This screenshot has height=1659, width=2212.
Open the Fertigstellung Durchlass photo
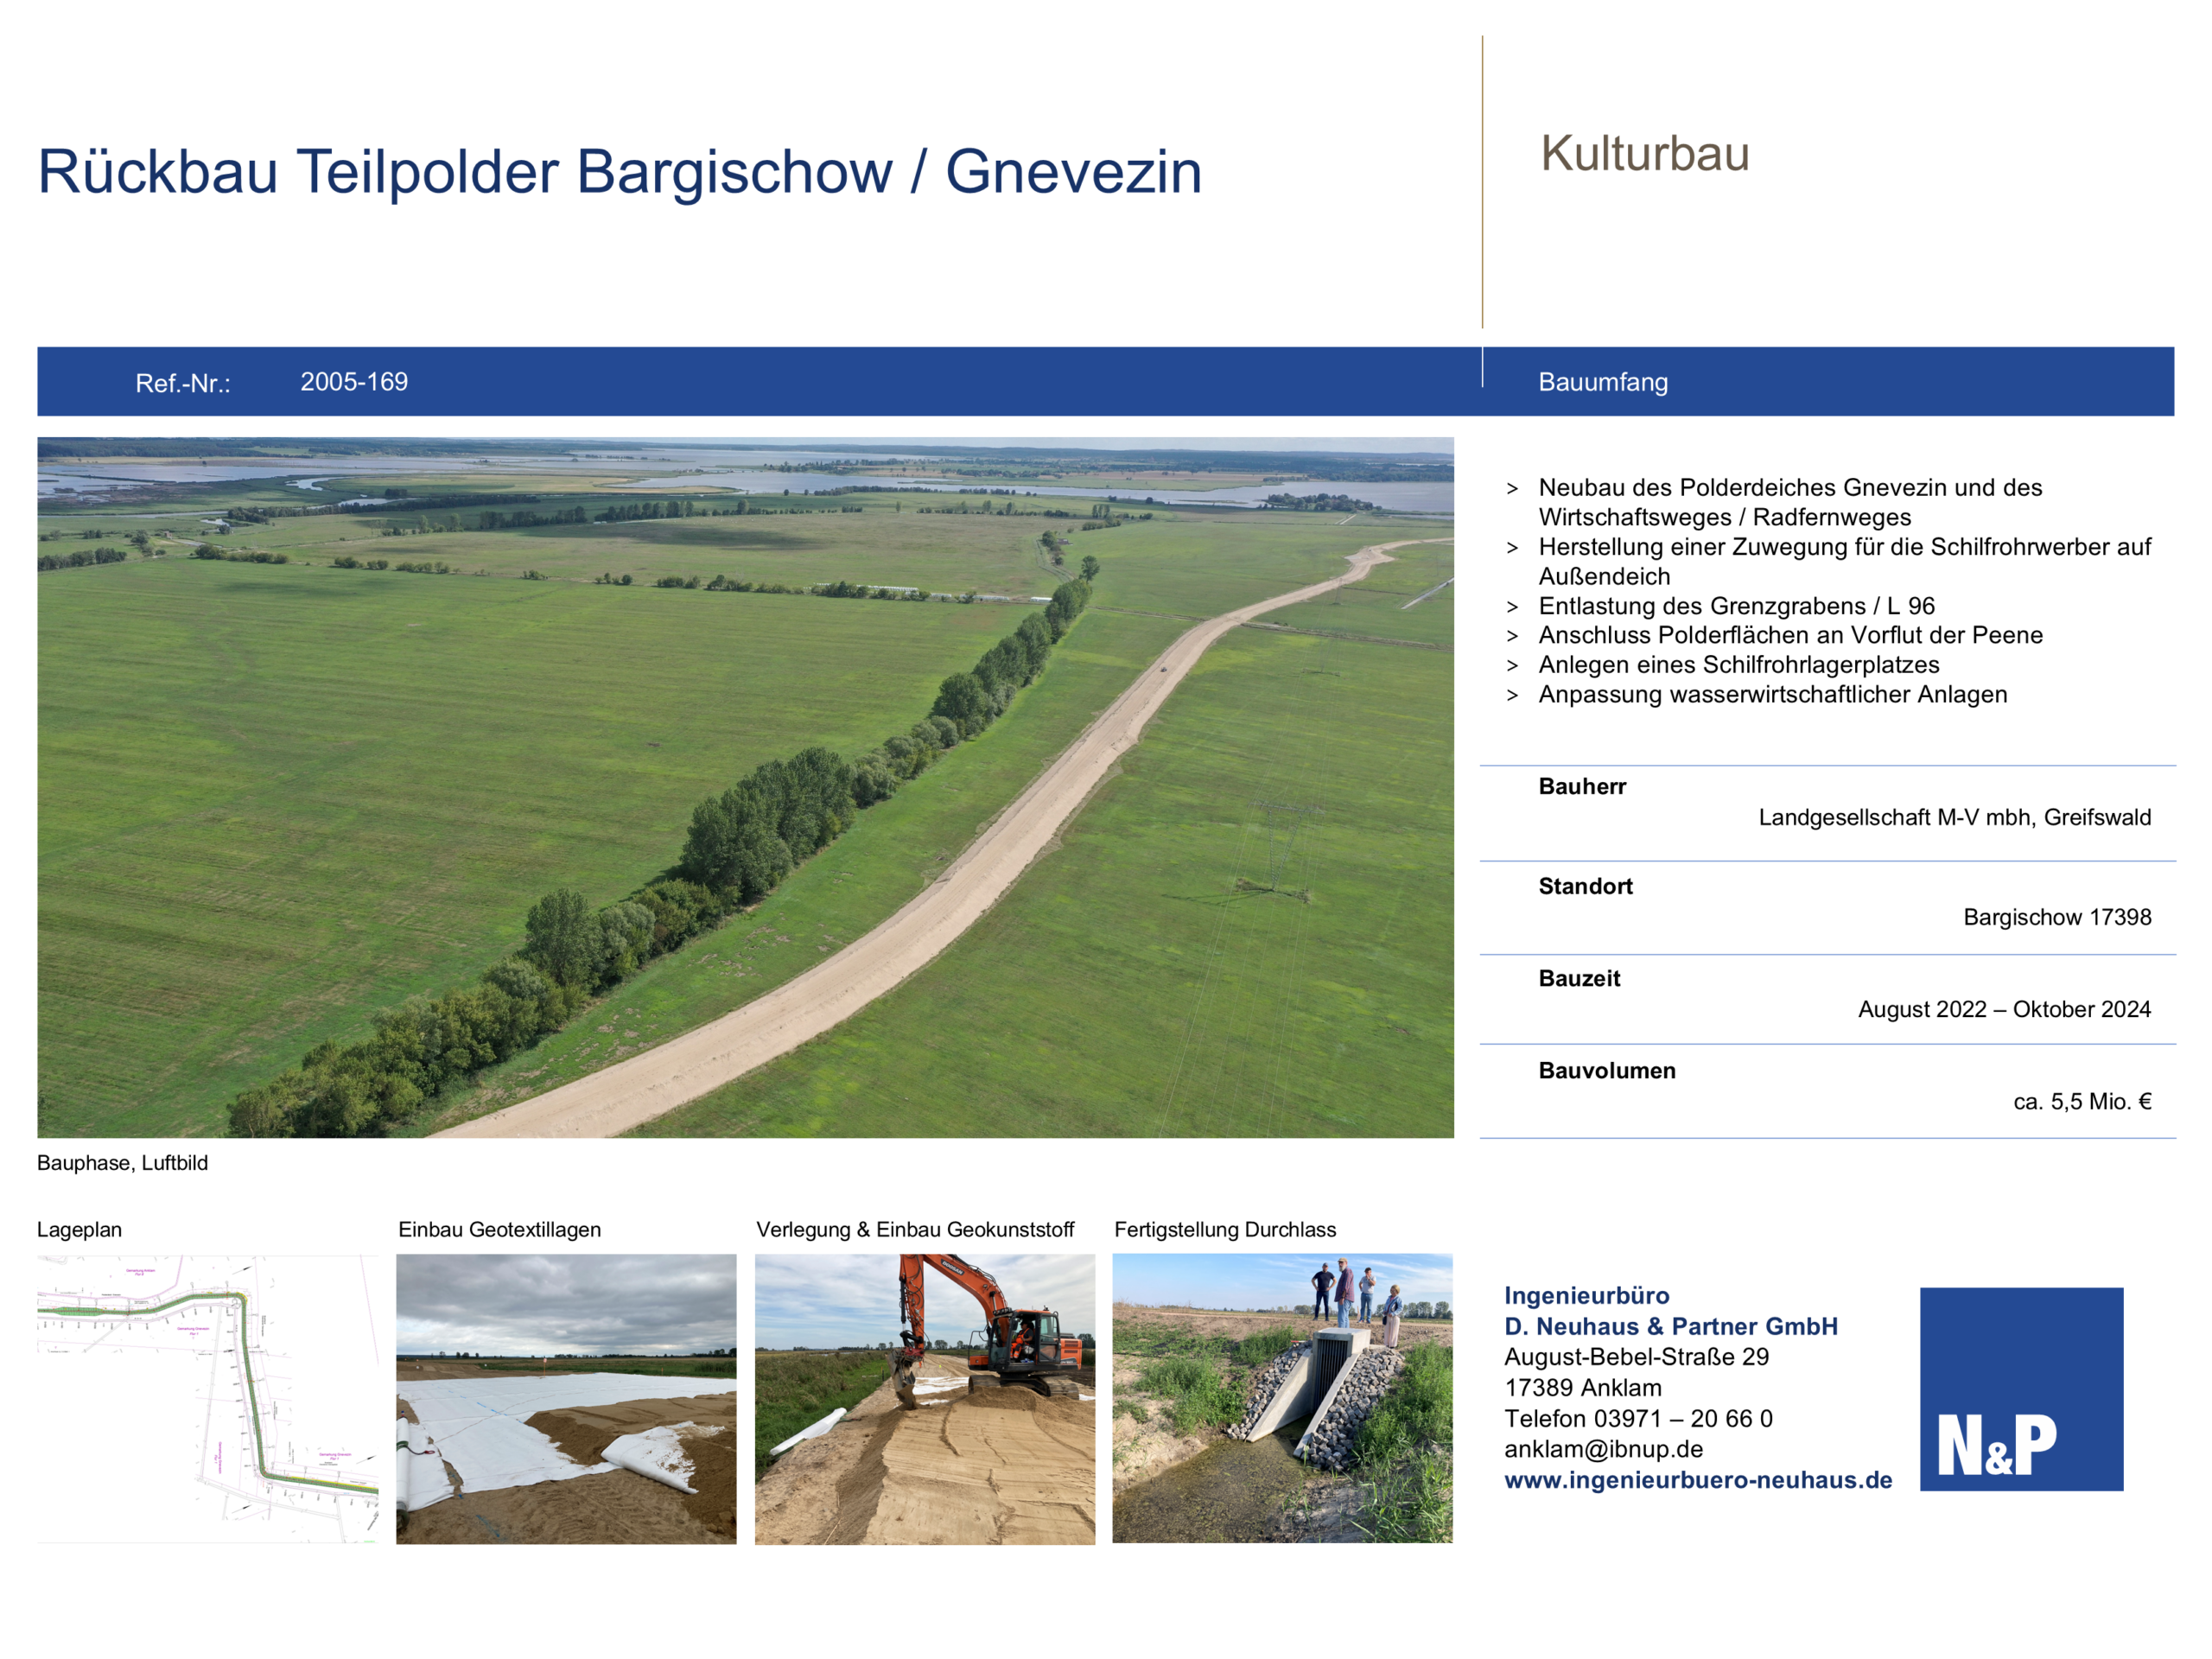pos(1282,1397)
